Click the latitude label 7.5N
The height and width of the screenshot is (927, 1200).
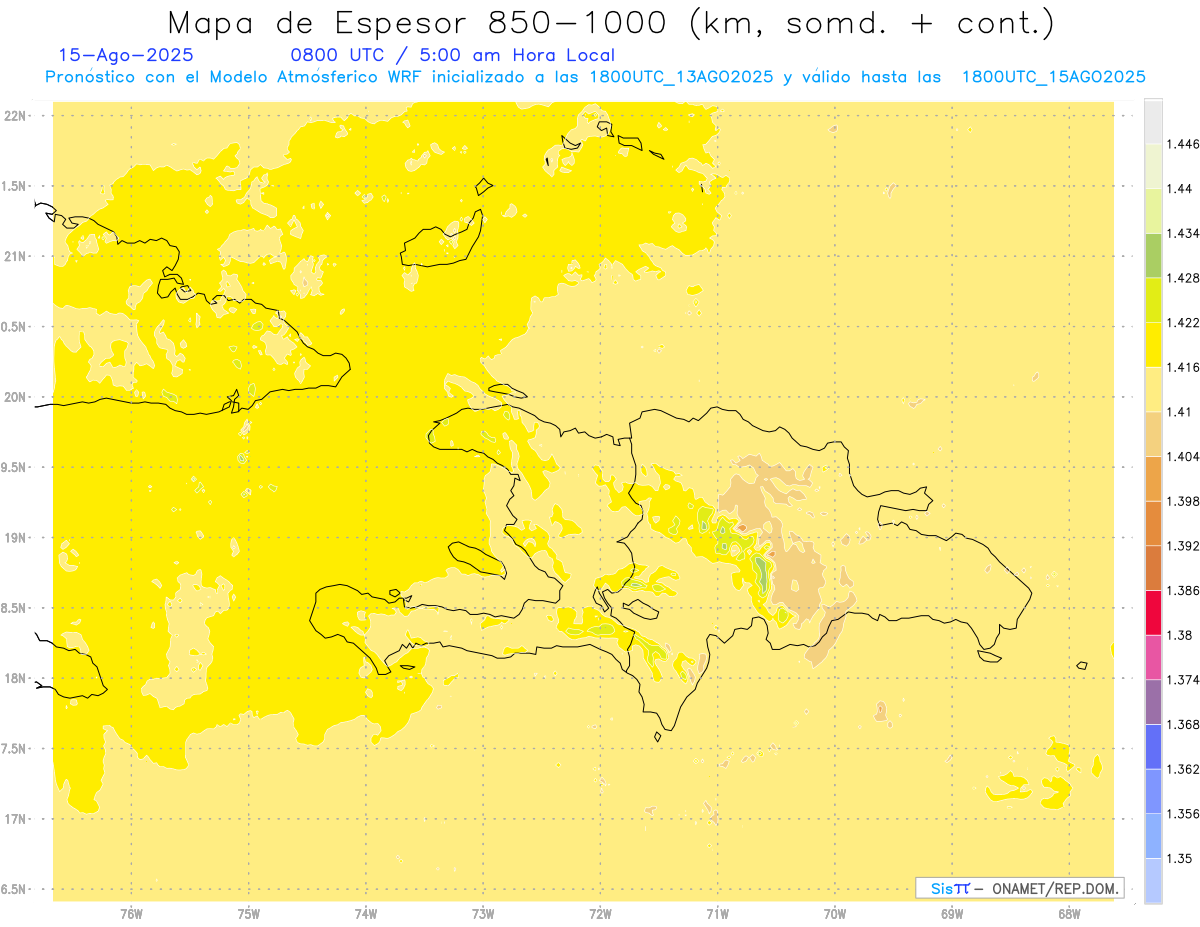pyautogui.click(x=15, y=750)
